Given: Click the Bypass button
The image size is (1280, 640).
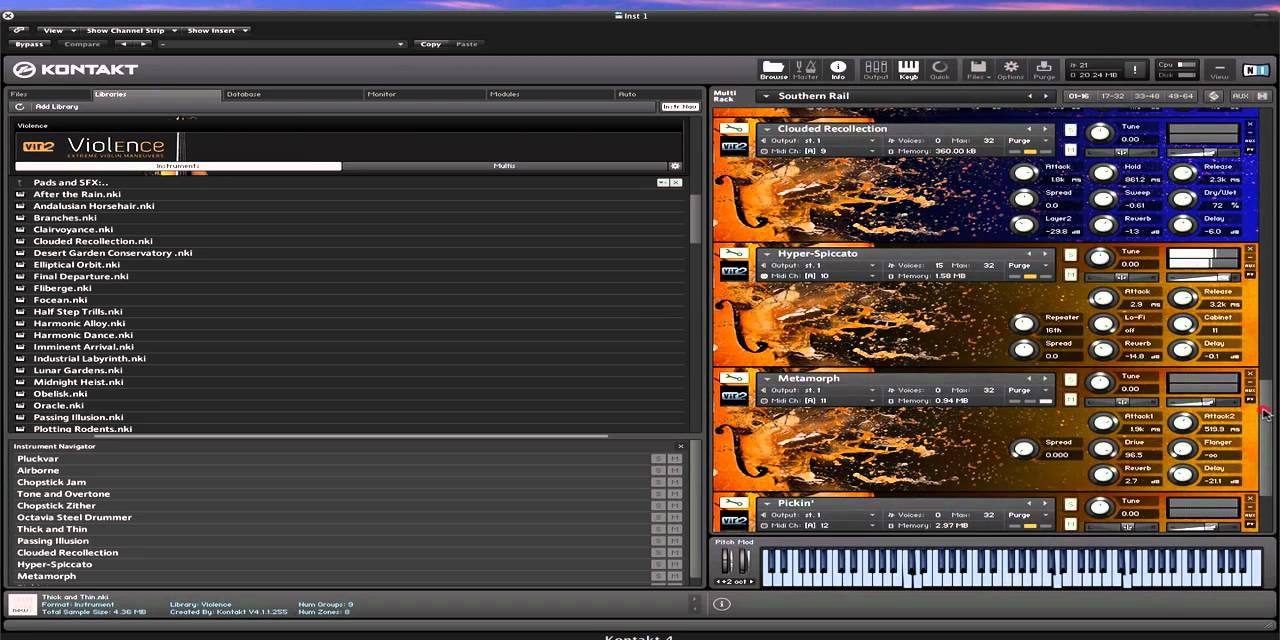Looking at the screenshot, I should click(x=29, y=44).
